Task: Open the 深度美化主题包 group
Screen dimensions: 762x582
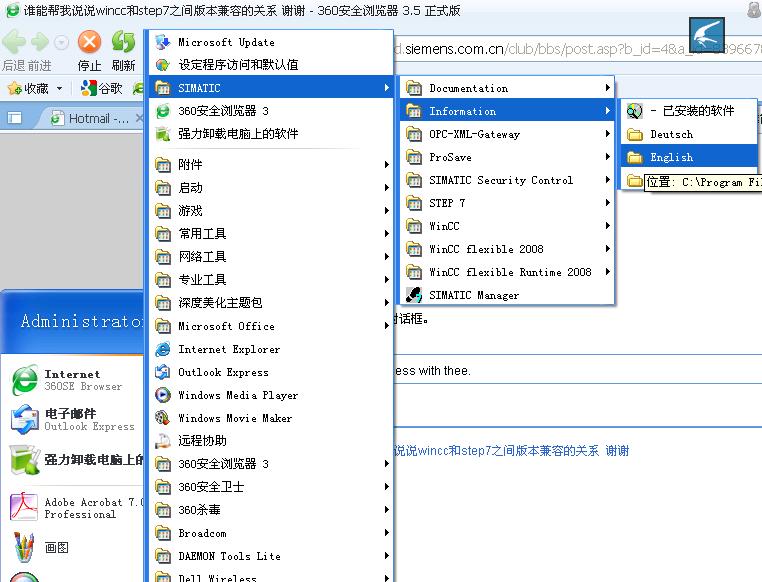Action: pos(271,303)
